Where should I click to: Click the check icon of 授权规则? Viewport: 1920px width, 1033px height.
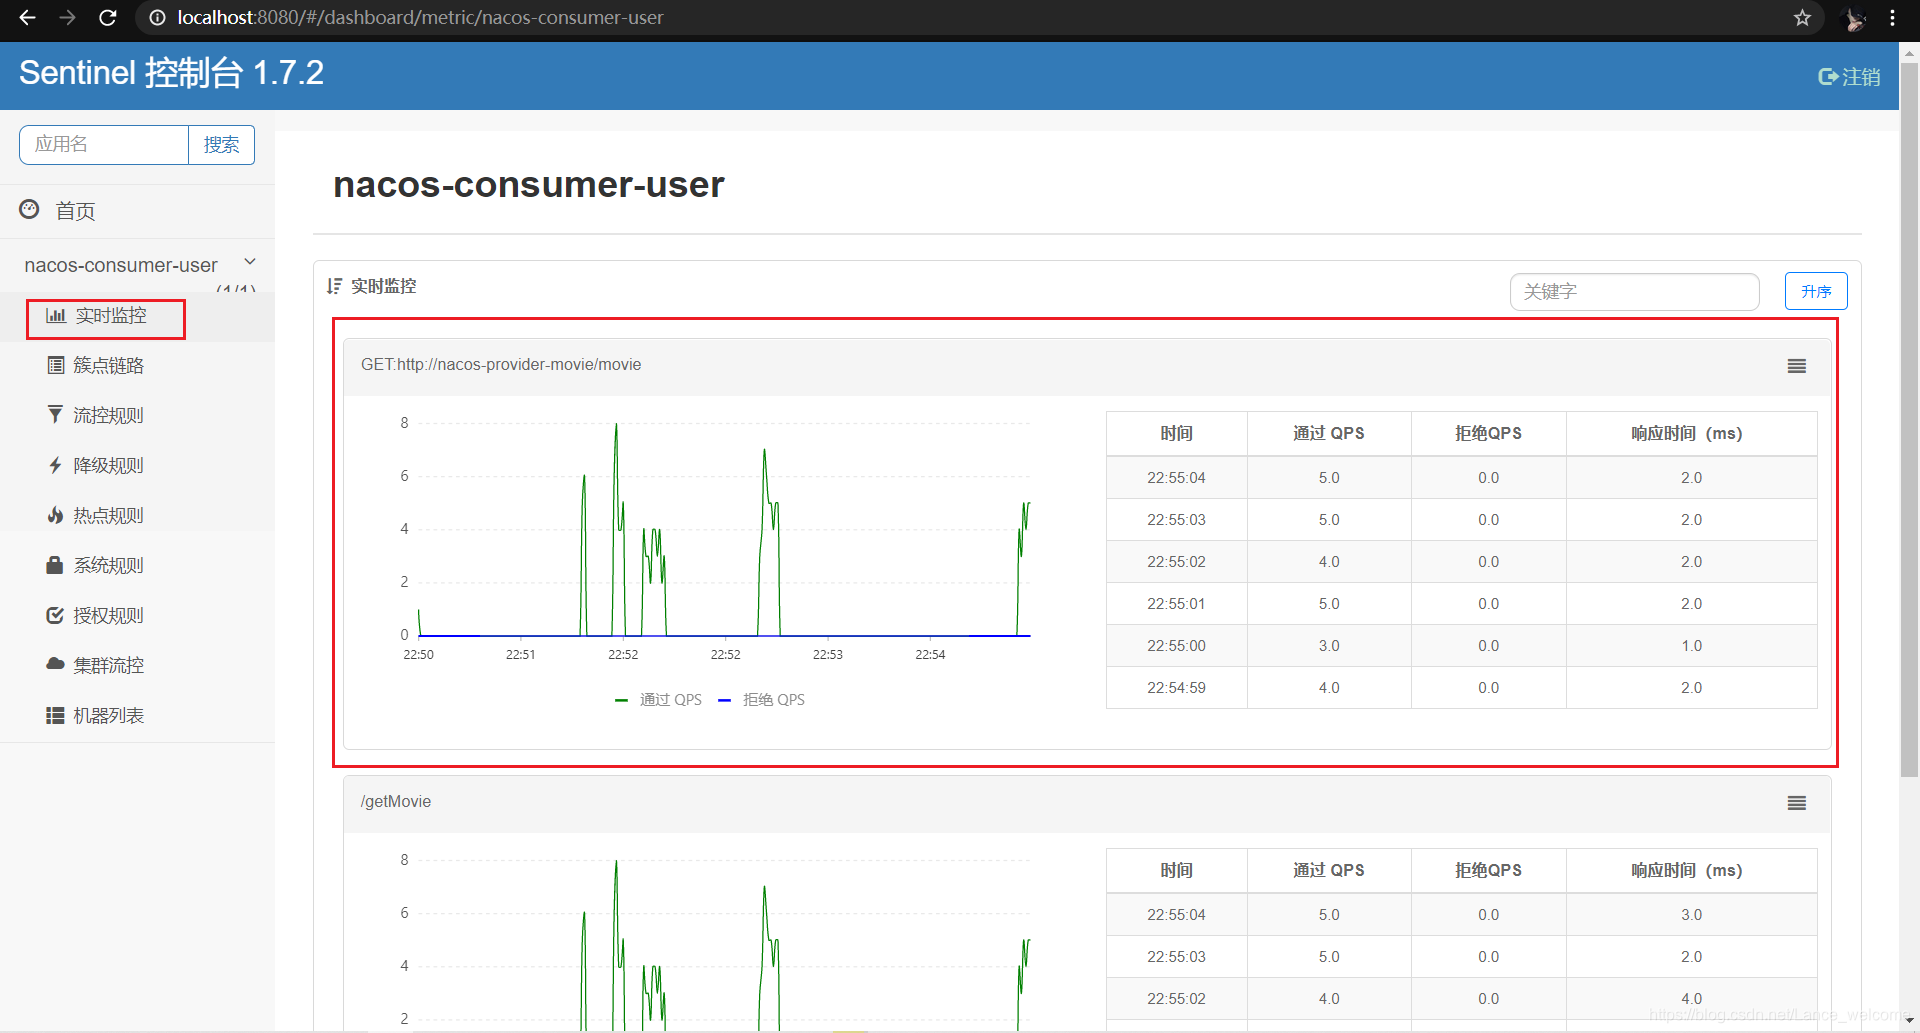pyautogui.click(x=55, y=615)
